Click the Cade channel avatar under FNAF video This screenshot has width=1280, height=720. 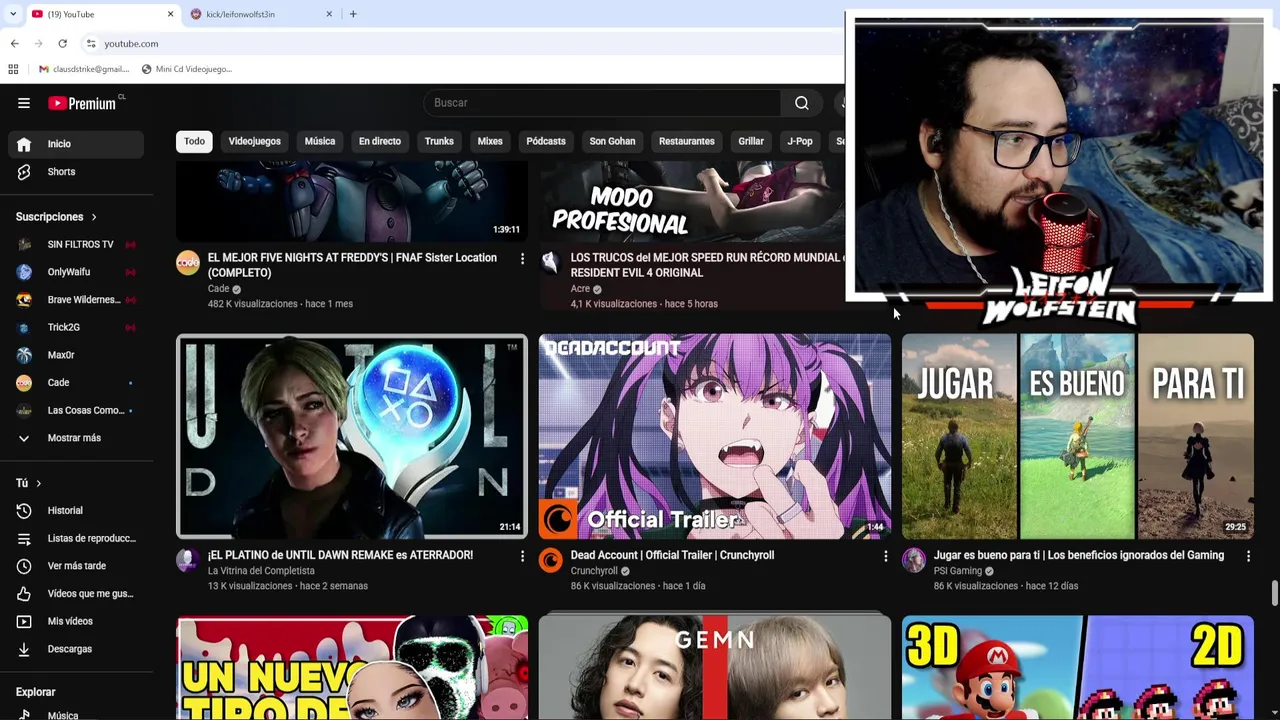tap(188, 263)
